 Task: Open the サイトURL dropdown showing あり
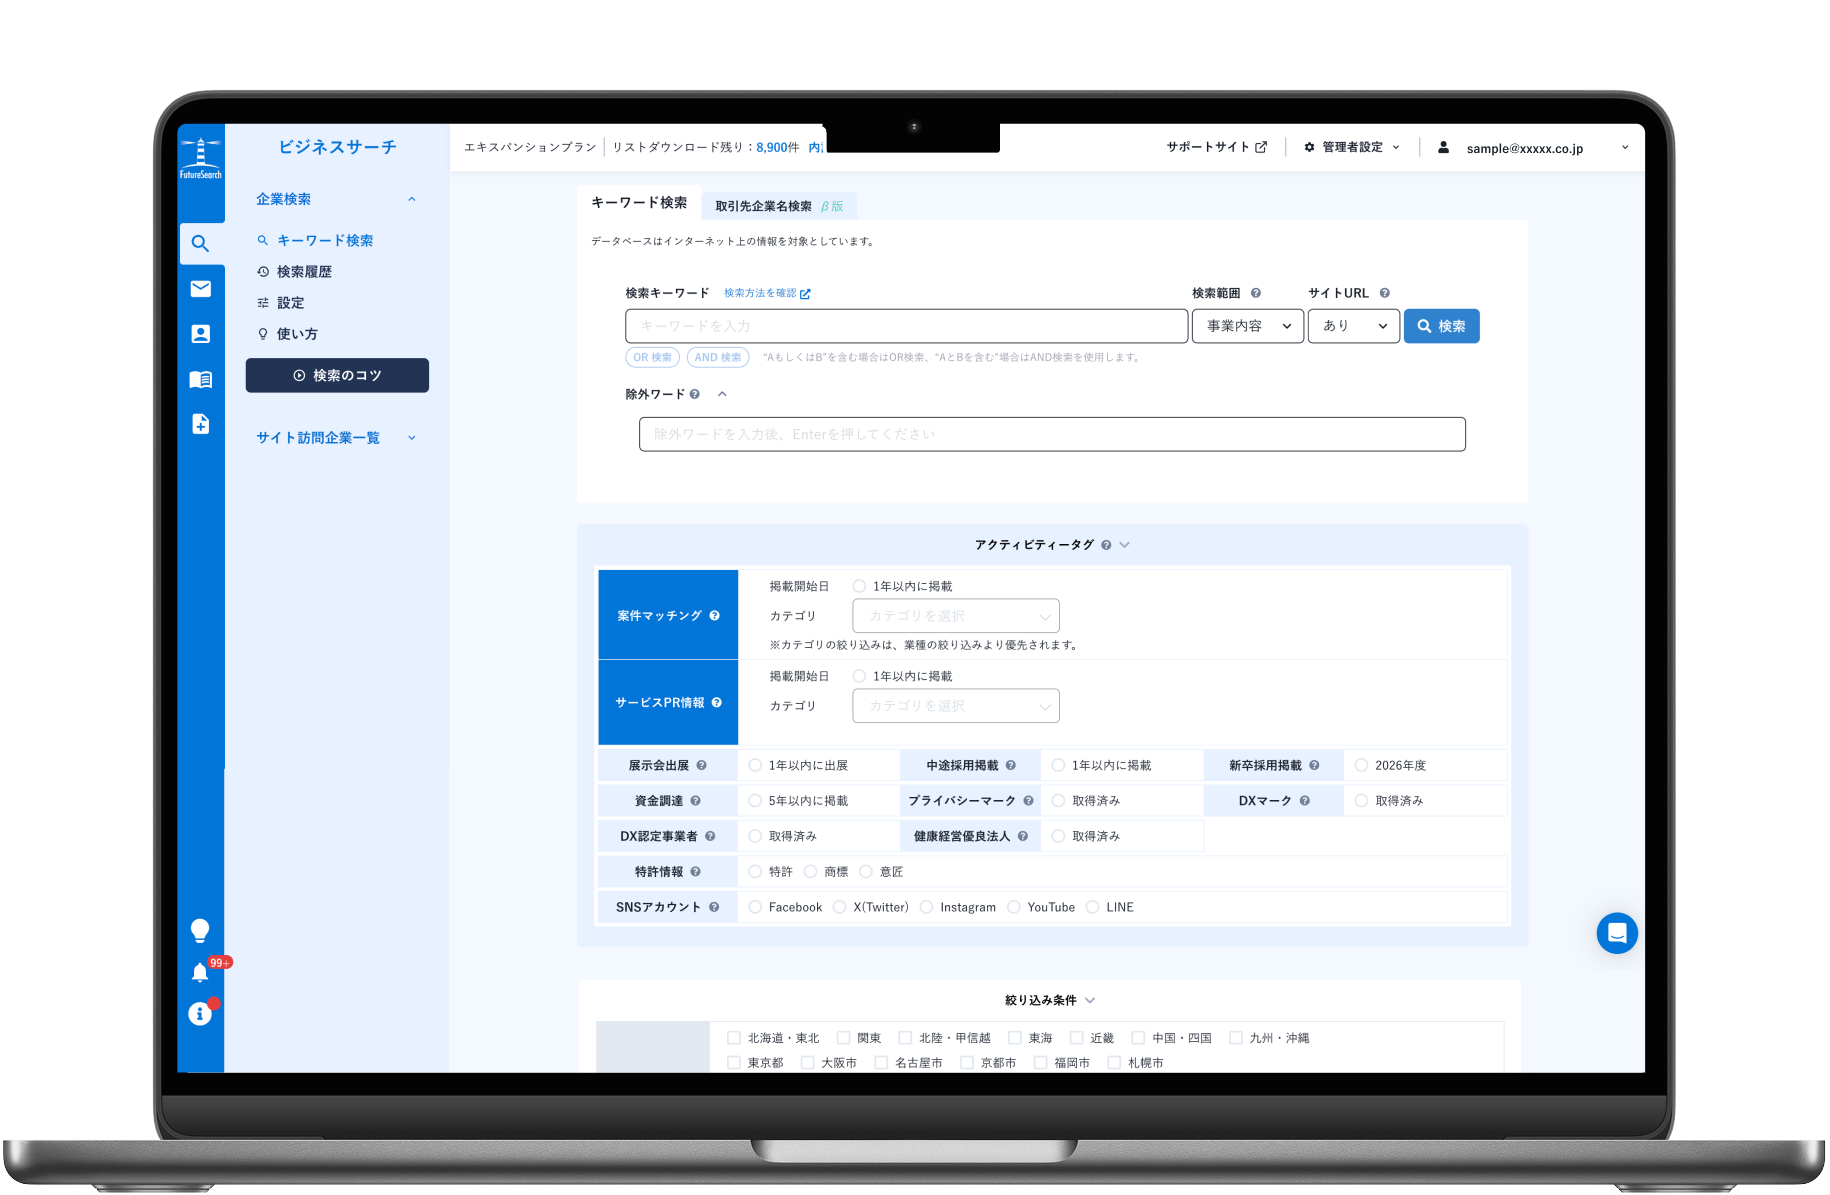coord(1353,326)
